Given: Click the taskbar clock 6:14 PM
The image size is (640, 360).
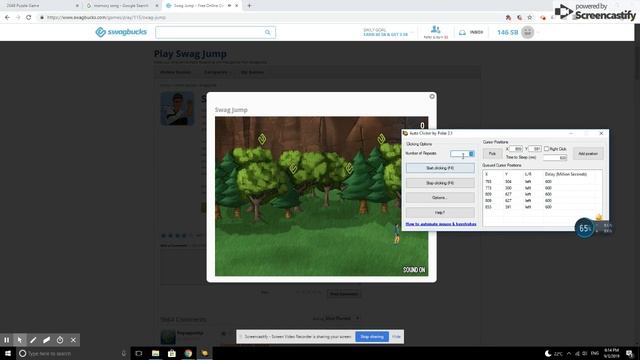Looking at the screenshot, I should pos(611,353).
